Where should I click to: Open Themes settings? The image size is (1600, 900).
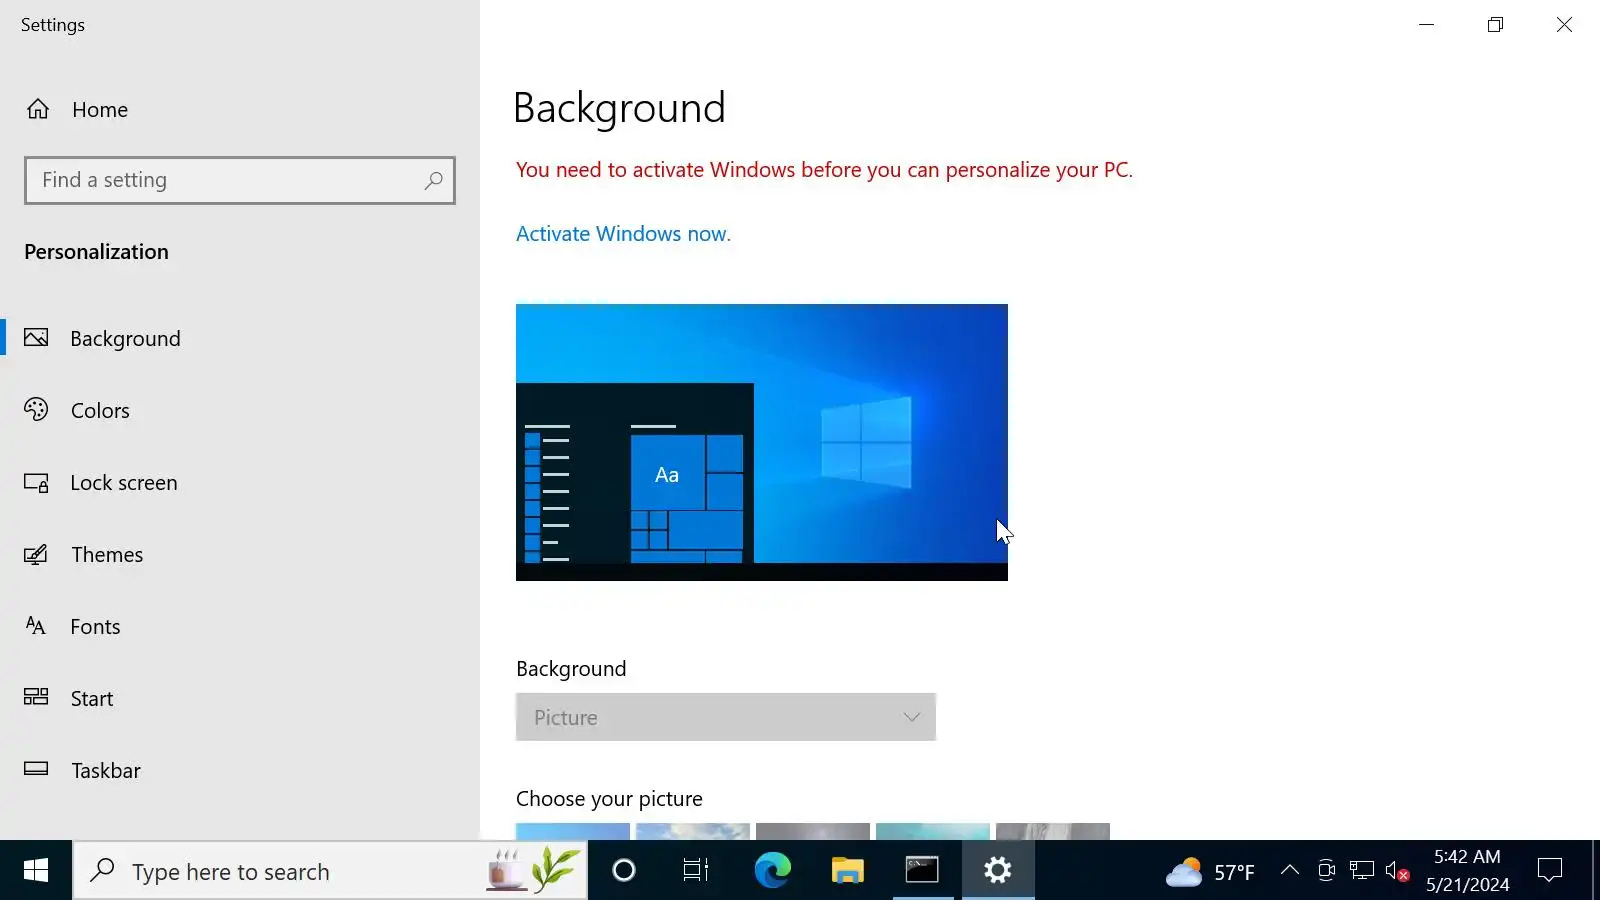click(240, 554)
